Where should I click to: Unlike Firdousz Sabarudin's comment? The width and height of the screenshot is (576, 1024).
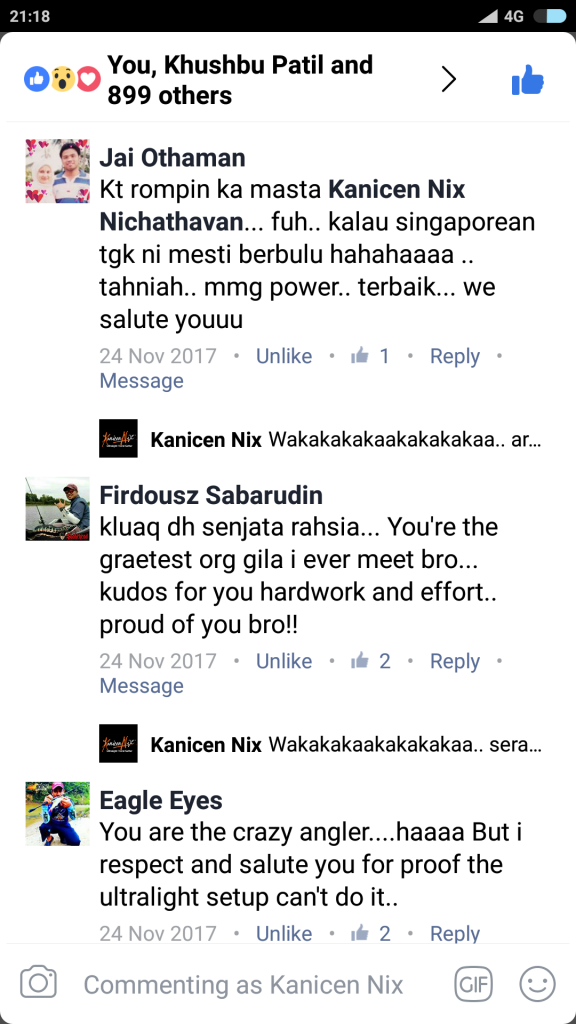tap(284, 661)
